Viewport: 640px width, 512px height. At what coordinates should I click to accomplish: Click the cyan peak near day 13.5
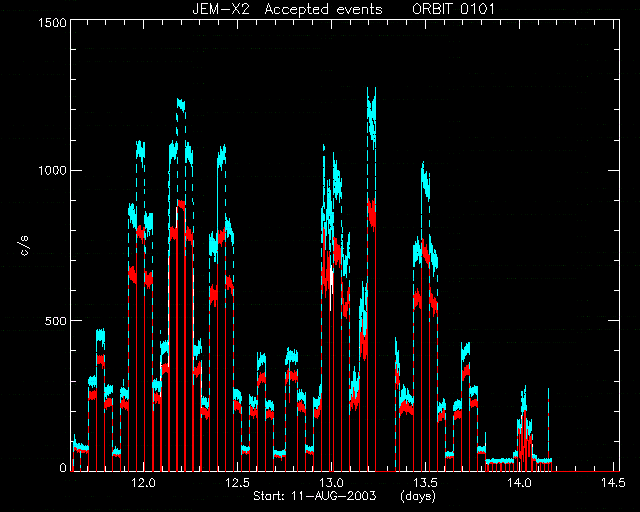(x=425, y=180)
